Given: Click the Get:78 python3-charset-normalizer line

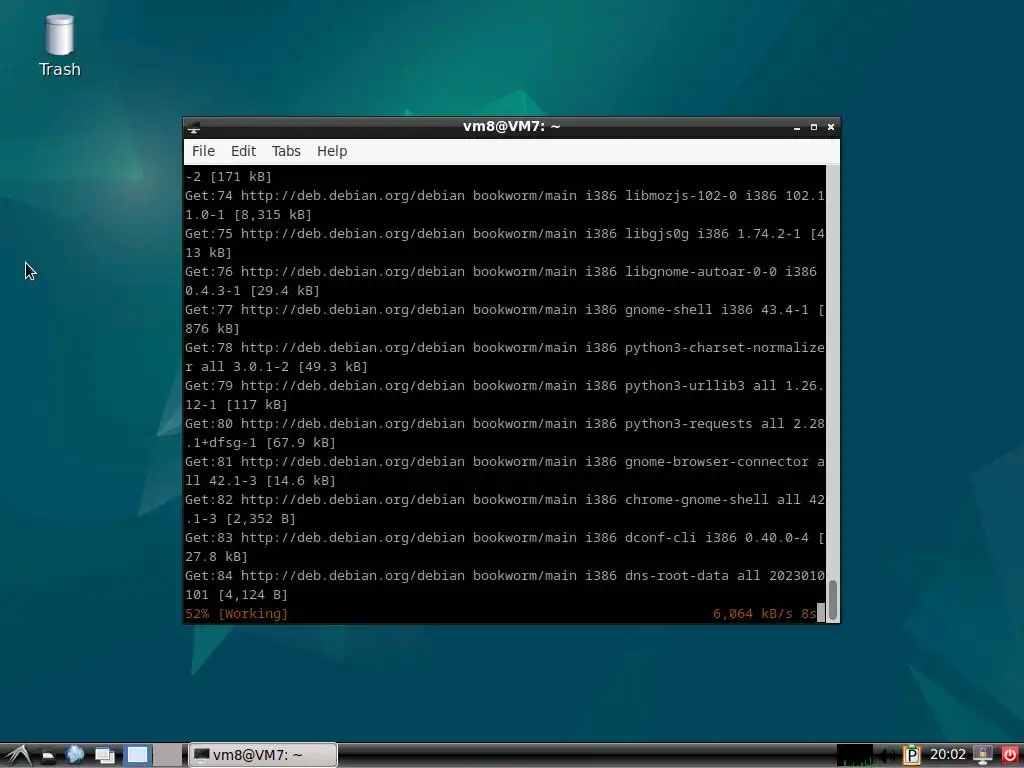Looking at the screenshot, I should [x=505, y=357].
